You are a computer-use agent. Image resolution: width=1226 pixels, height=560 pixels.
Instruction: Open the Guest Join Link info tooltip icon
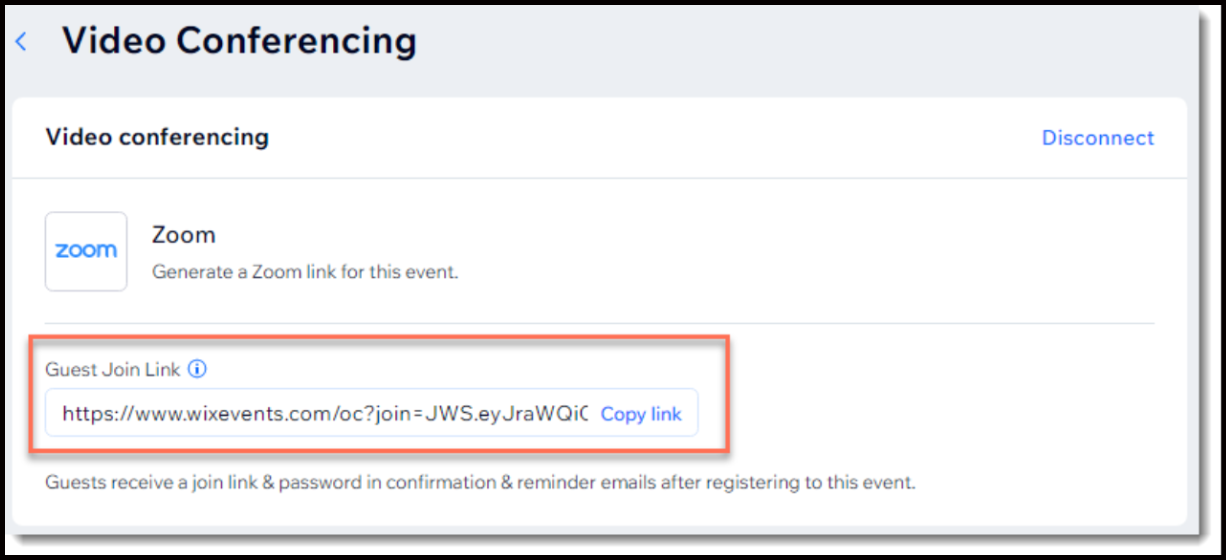[198, 369]
